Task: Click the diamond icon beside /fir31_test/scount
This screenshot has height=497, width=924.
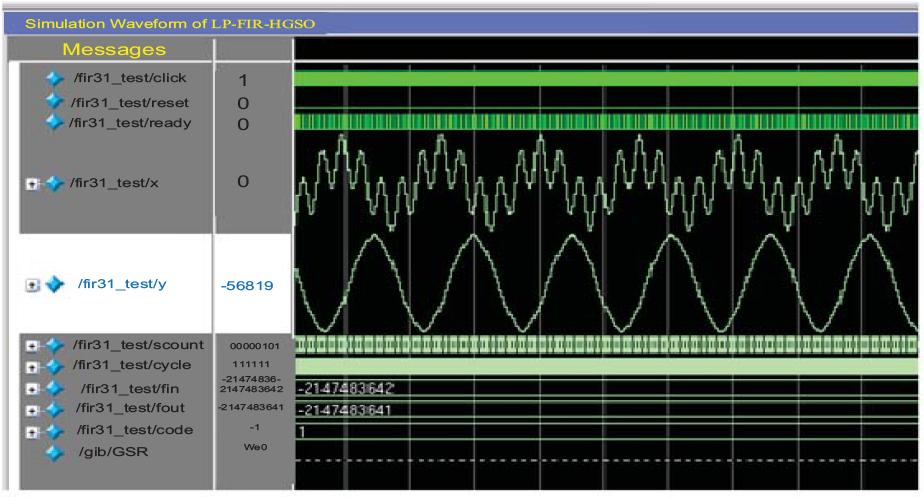Action: tap(52, 346)
